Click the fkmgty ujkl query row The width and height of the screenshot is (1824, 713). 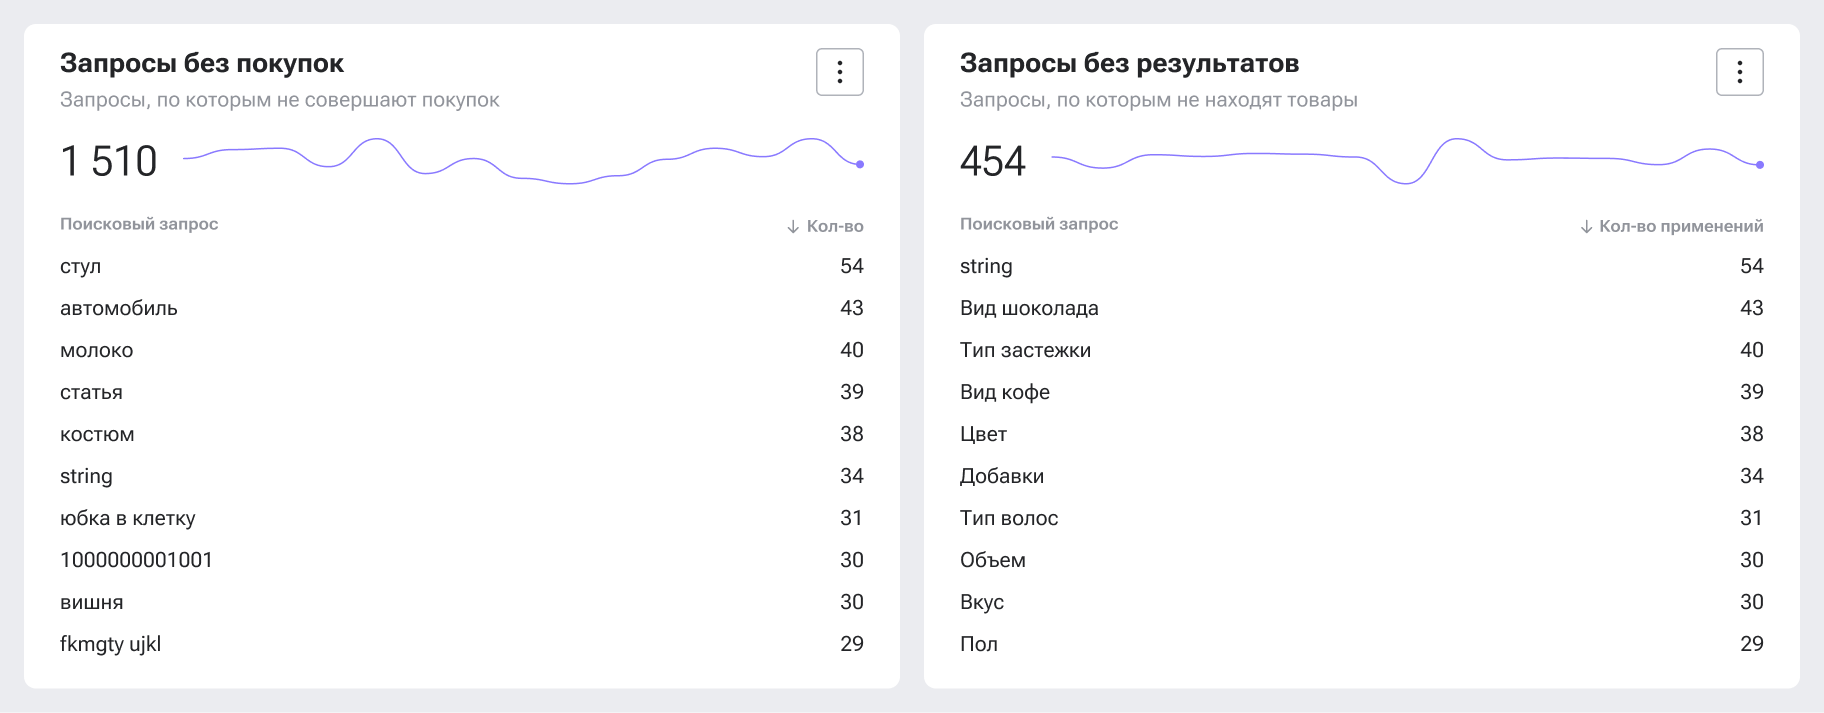[x=111, y=645]
